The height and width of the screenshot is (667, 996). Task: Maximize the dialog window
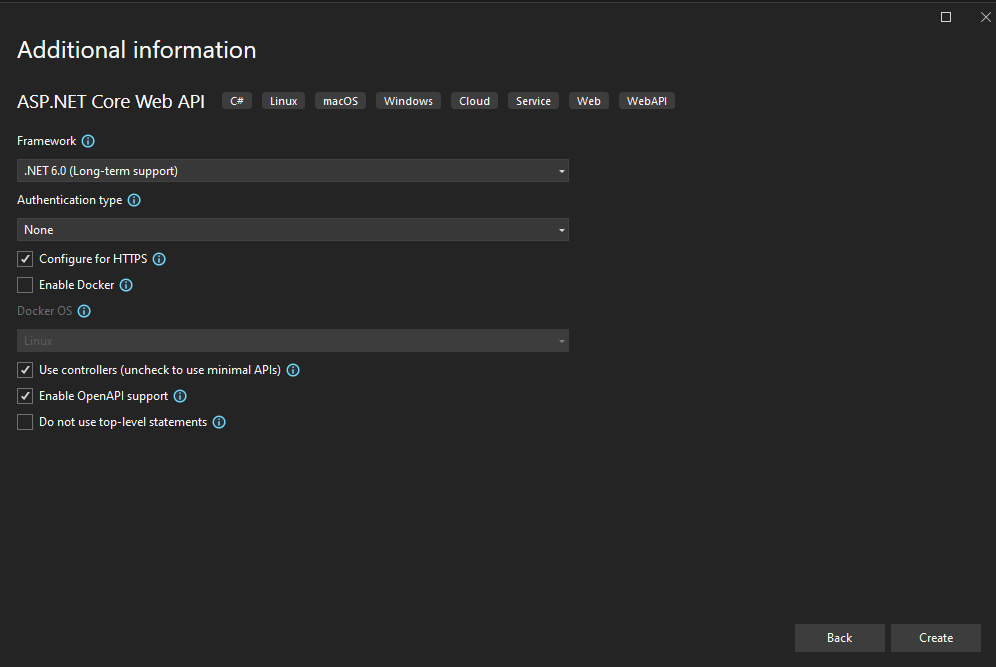click(946, 17)
